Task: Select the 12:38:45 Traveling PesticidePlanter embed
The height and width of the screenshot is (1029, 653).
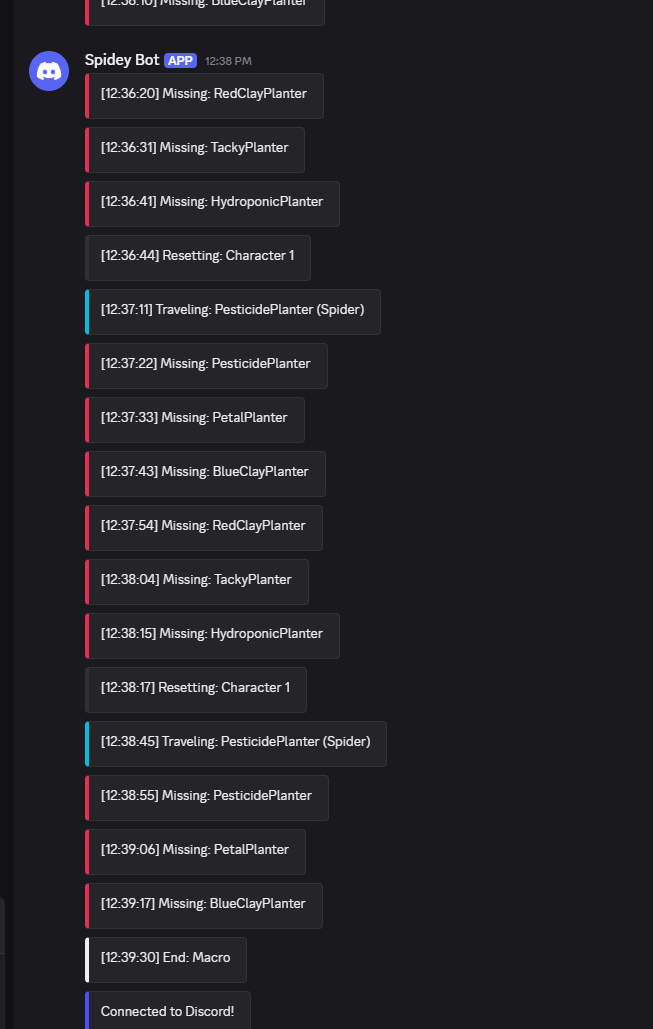Action: pyautogui.click(x=235, y=742)
